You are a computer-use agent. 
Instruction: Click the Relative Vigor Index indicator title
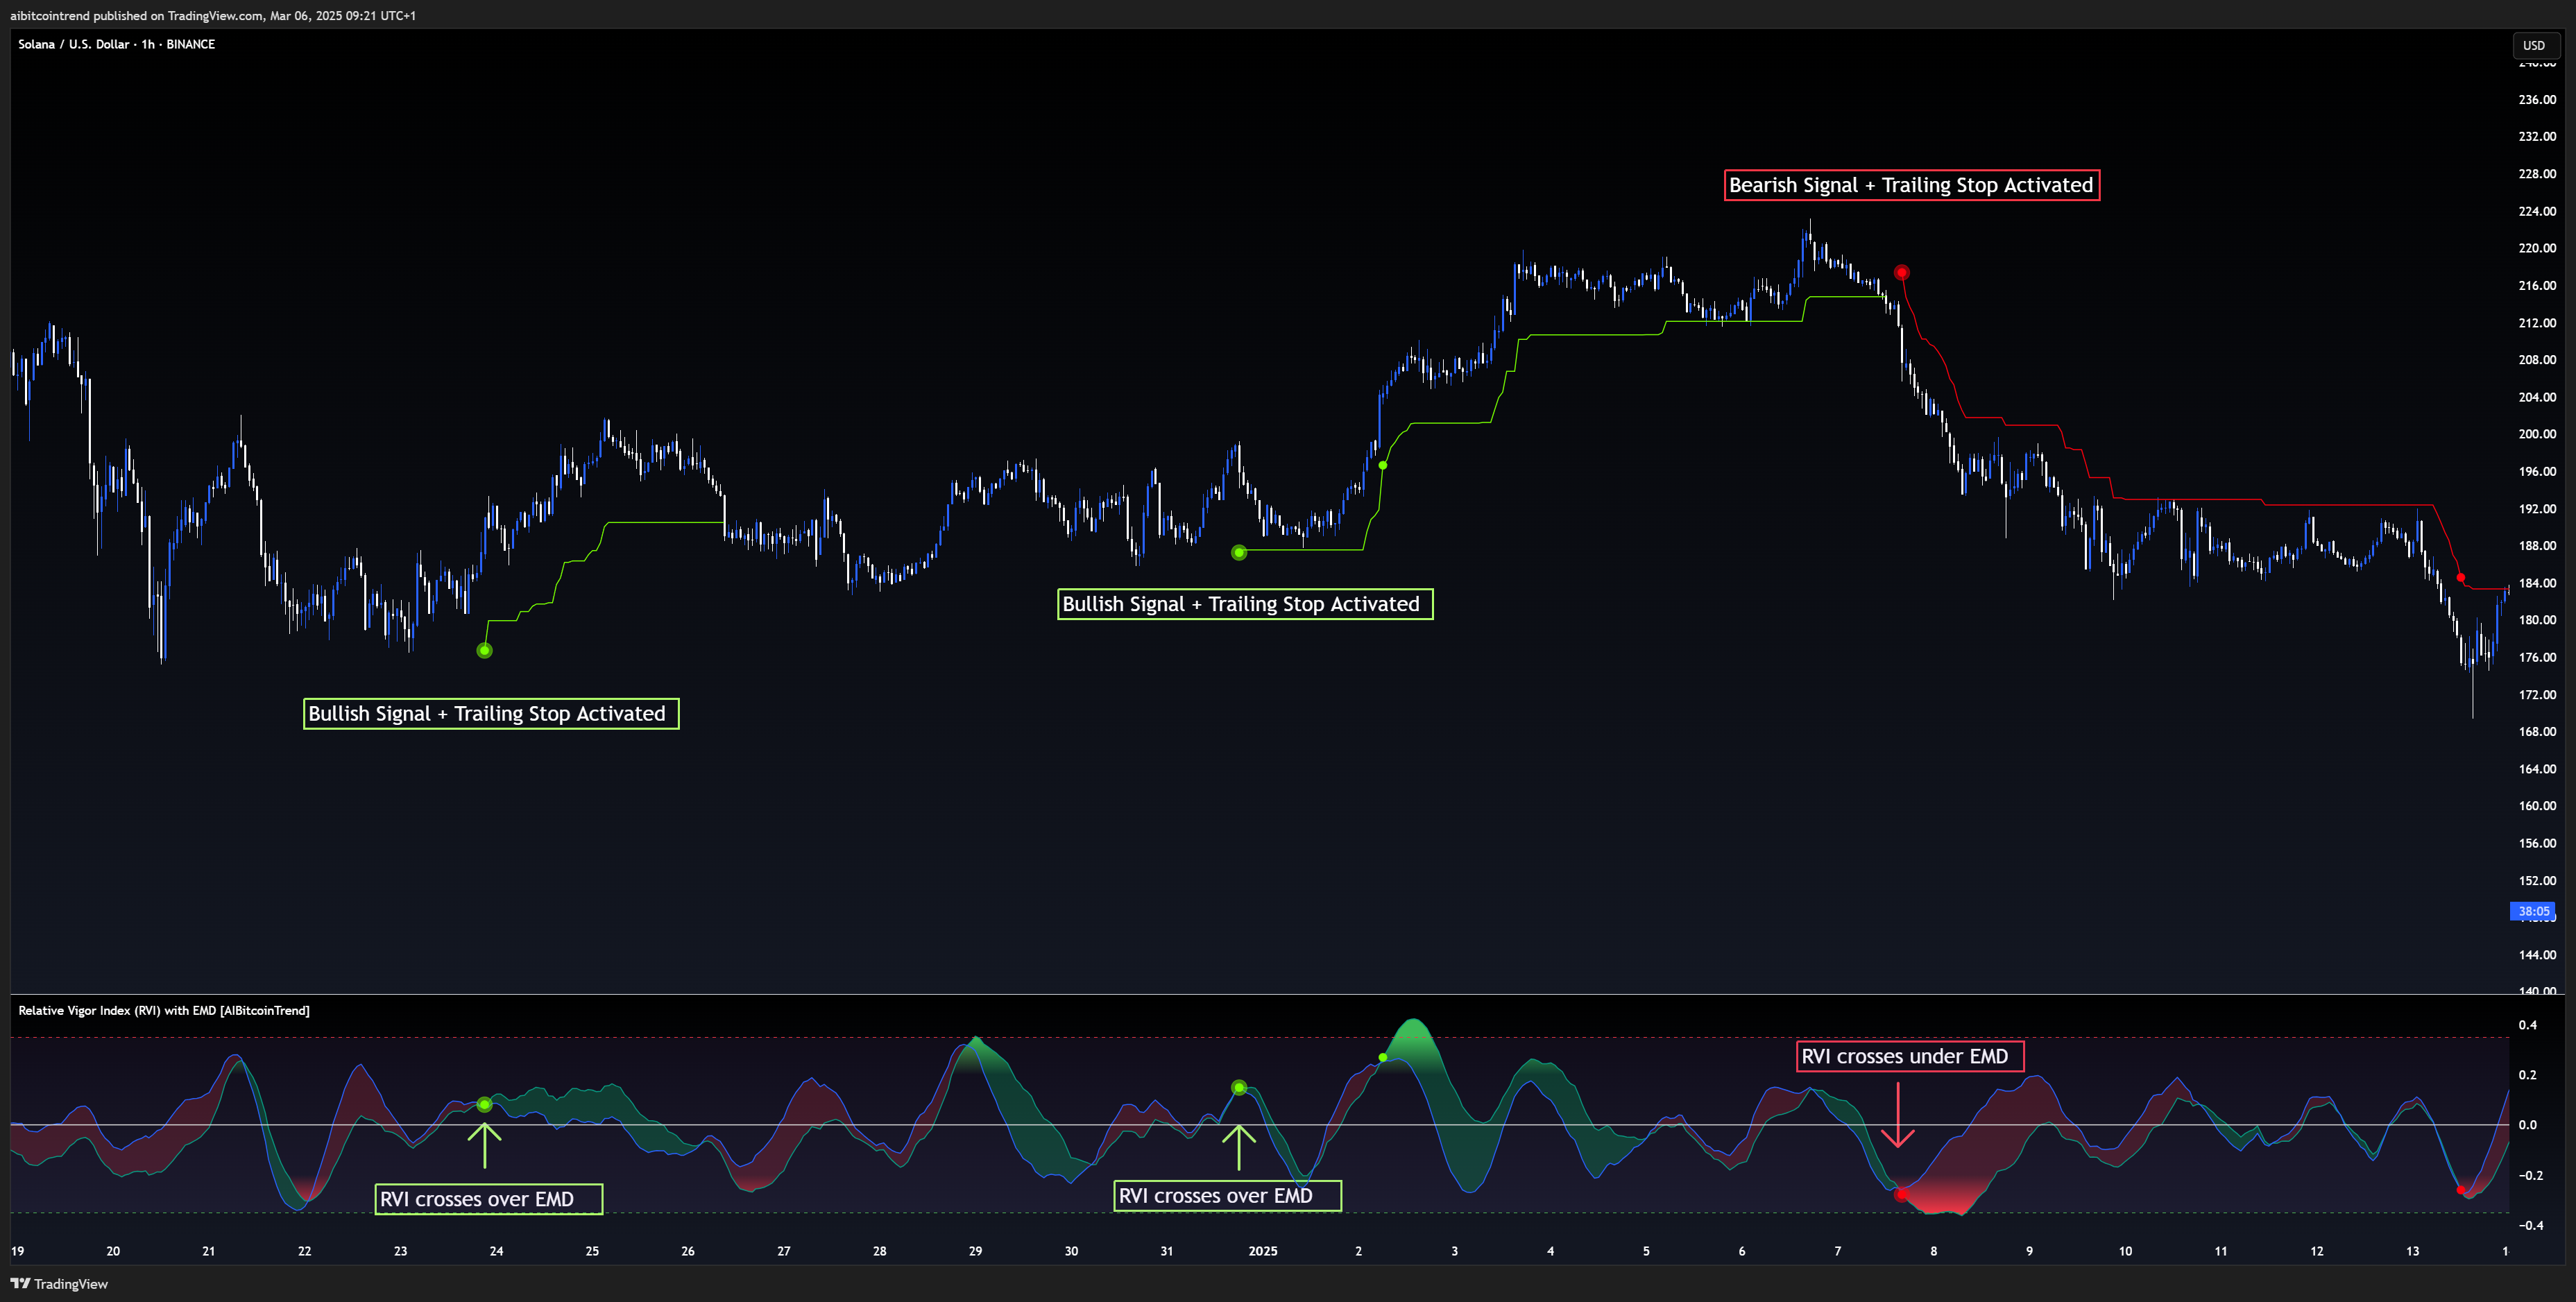coord(164,1010)
